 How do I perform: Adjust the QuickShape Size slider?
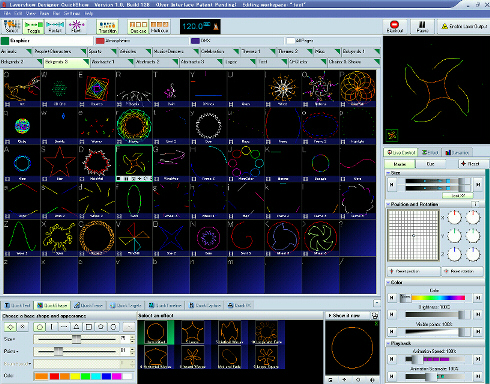click(x=76, y=339)
